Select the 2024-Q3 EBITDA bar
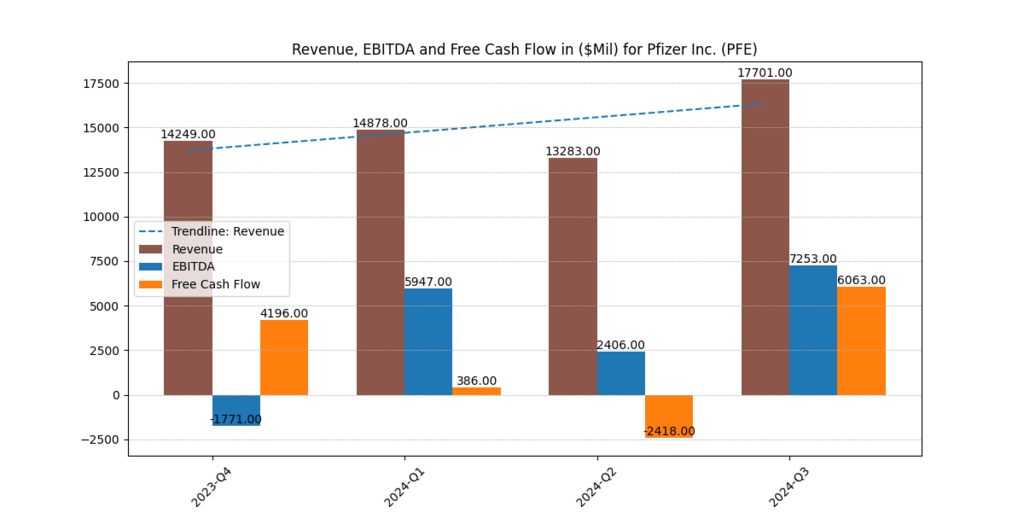Screen dimensions: 1024x512 pyautogui.click(x=813, y=330)
